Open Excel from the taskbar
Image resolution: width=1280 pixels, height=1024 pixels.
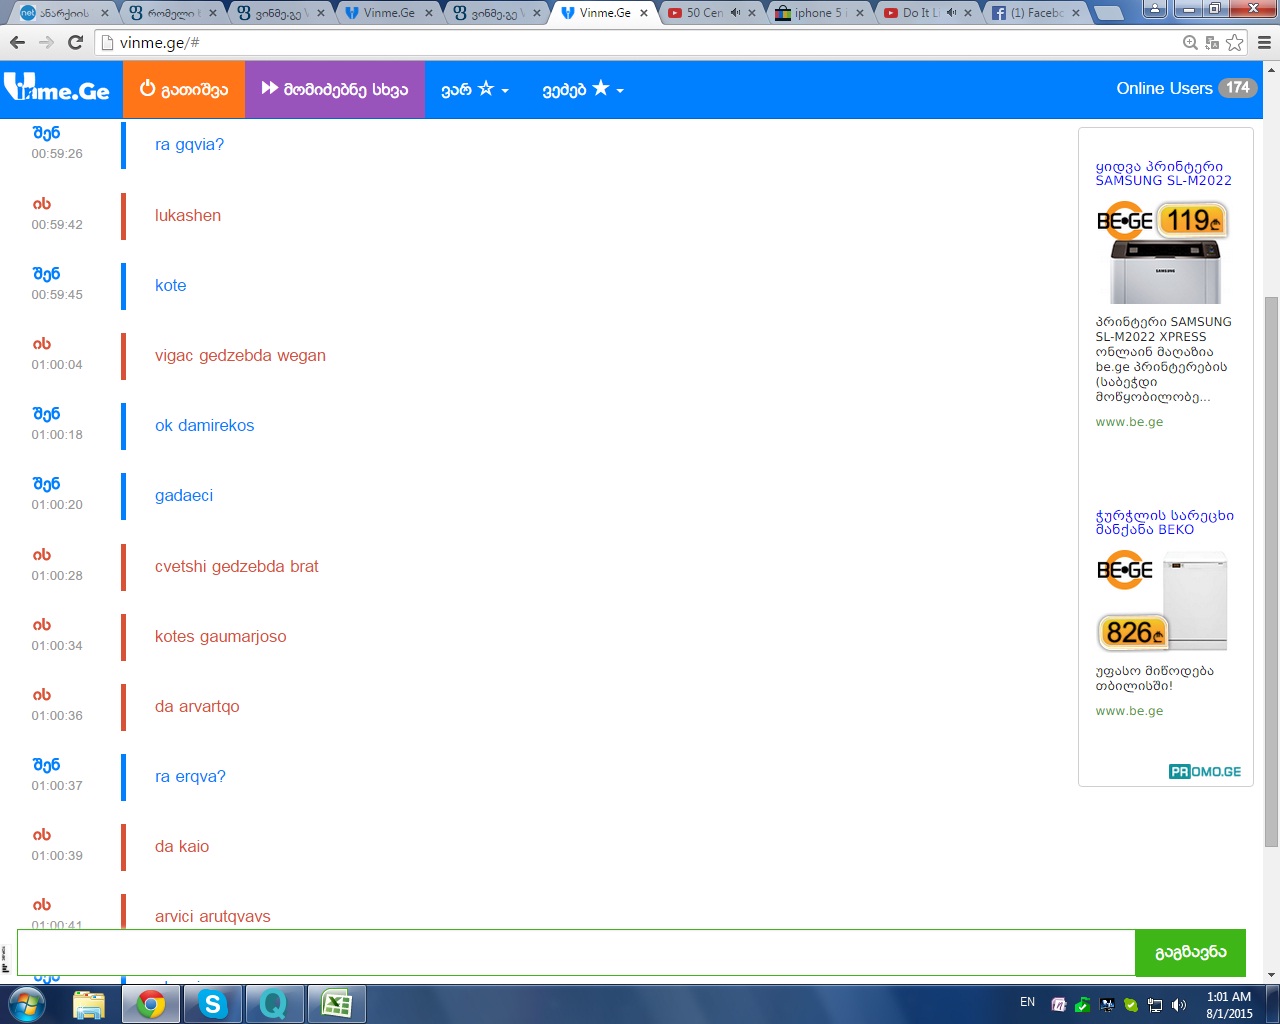point(336,1004)
